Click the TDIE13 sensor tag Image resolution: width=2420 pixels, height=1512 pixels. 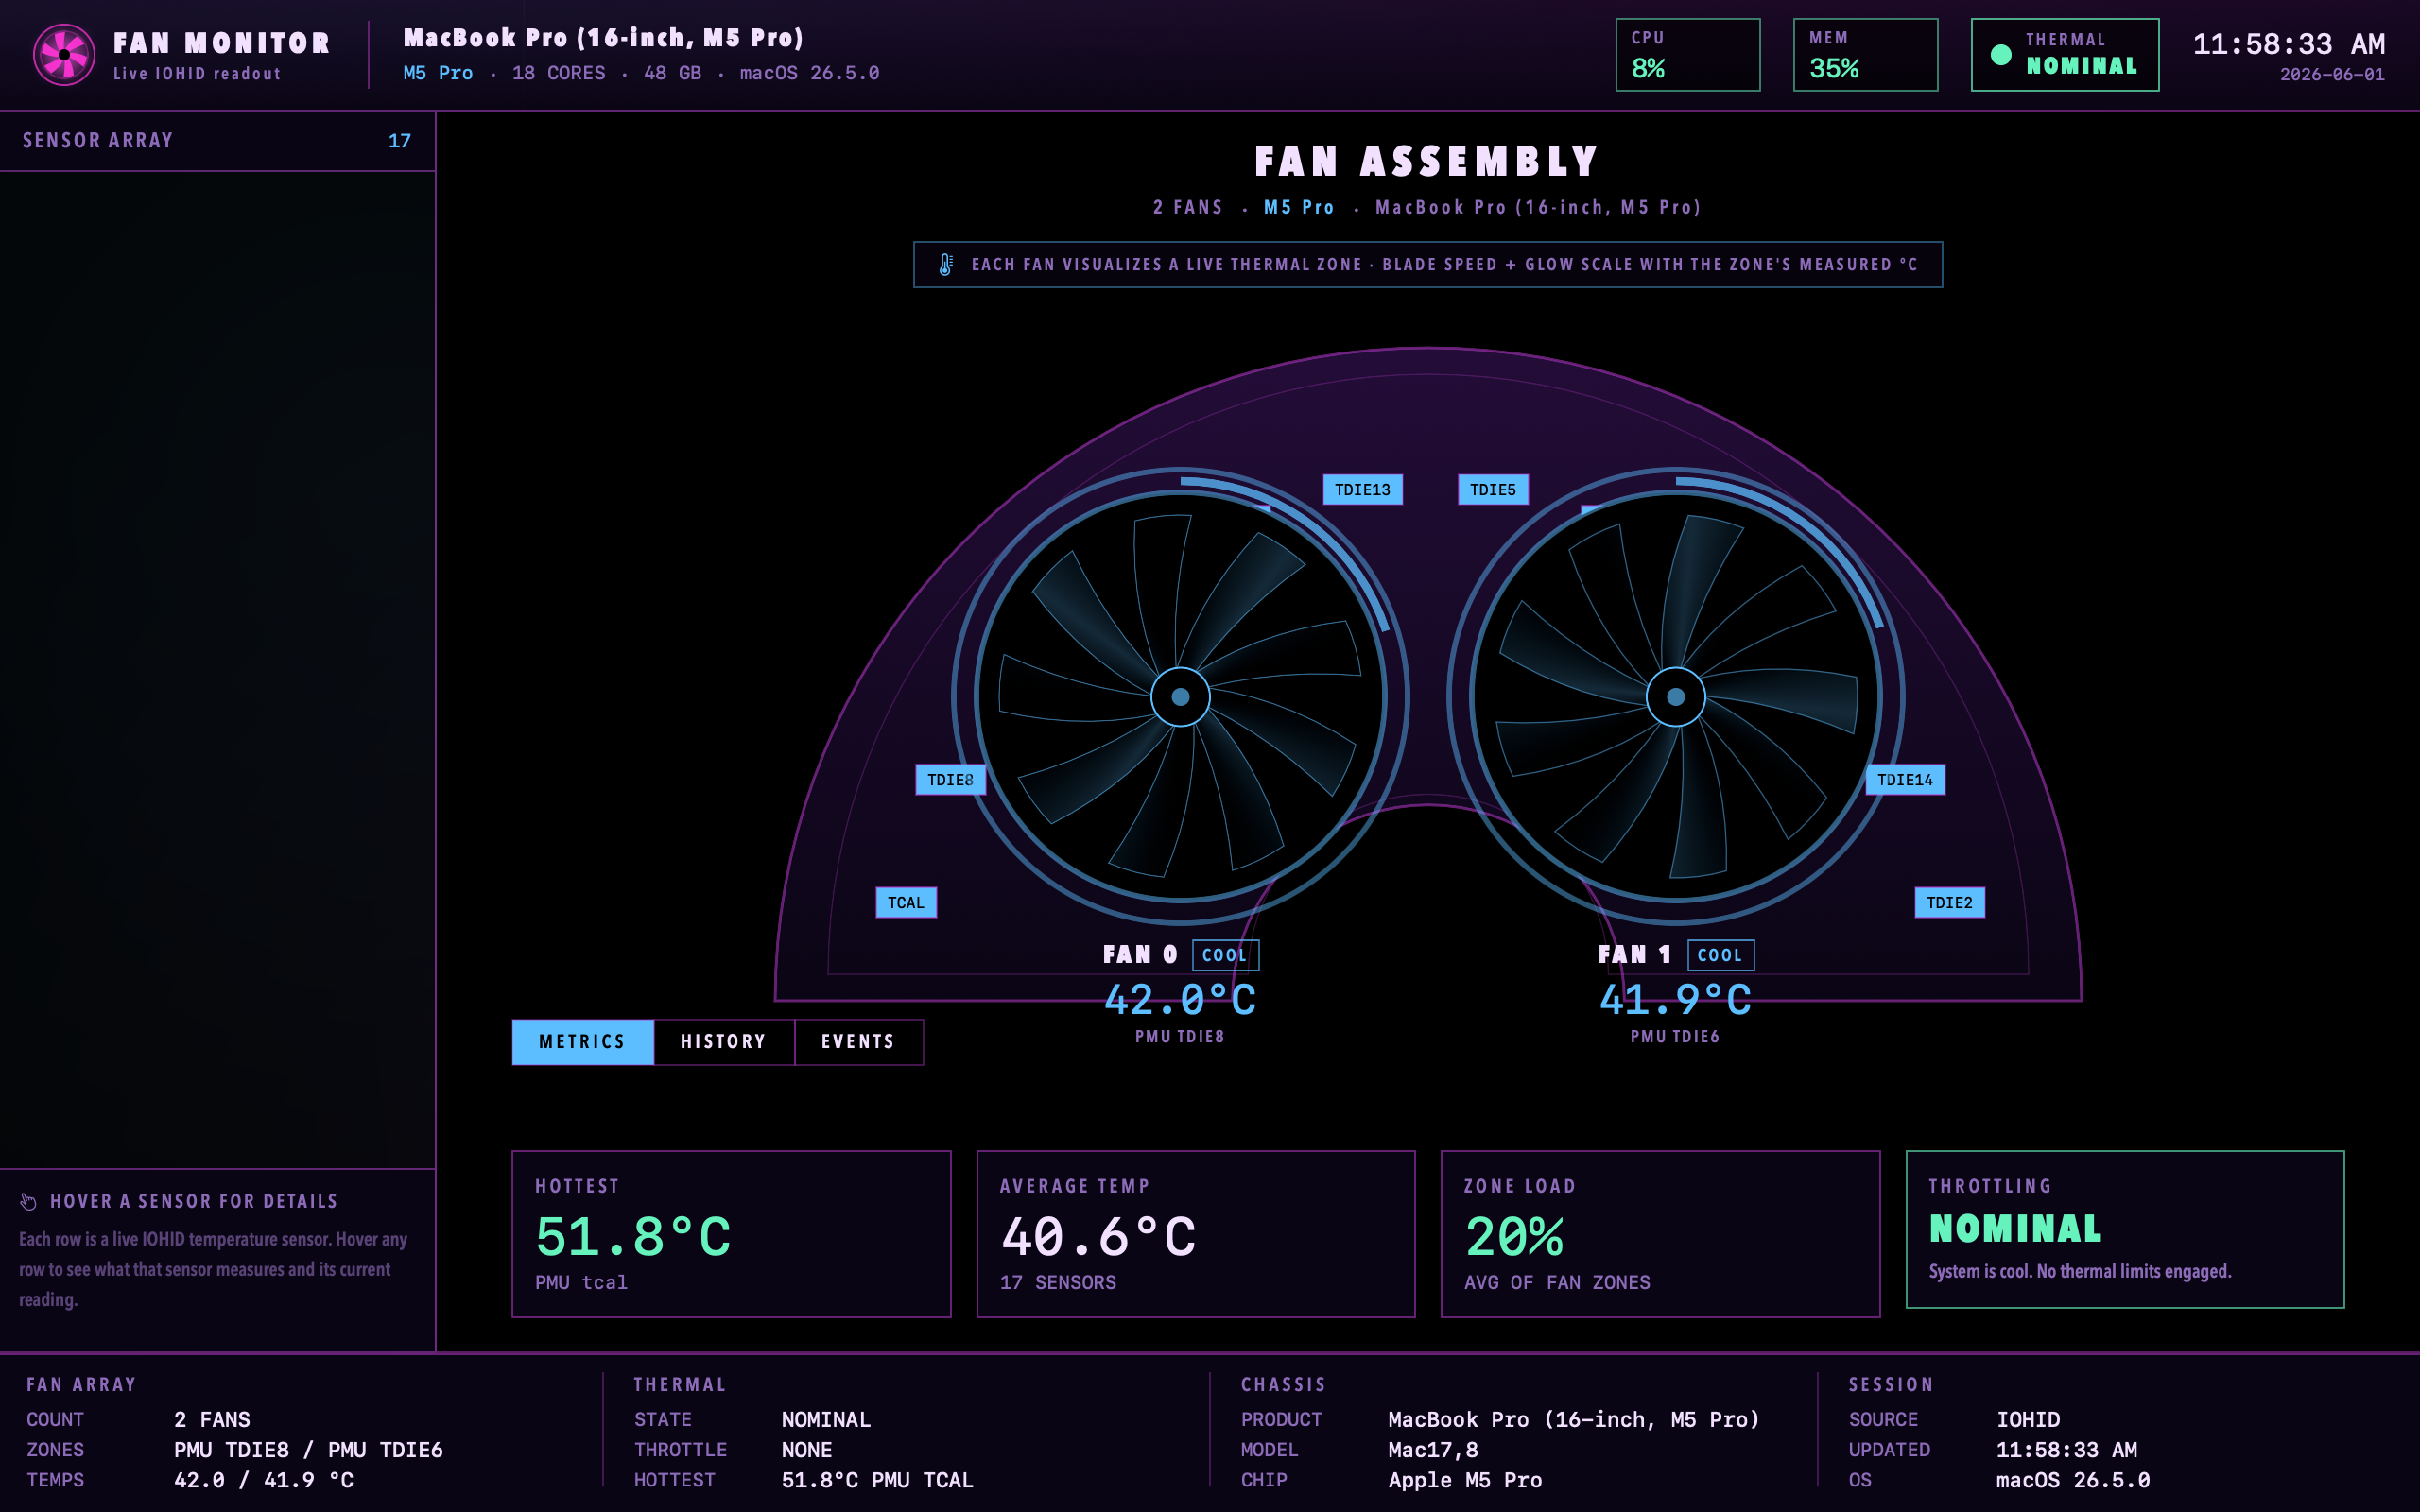[x=1362, y=490]
